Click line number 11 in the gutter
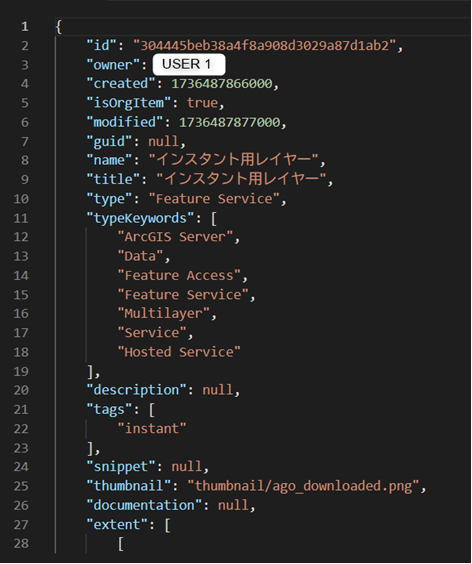The image size is (472, 564). coord(21,218)
